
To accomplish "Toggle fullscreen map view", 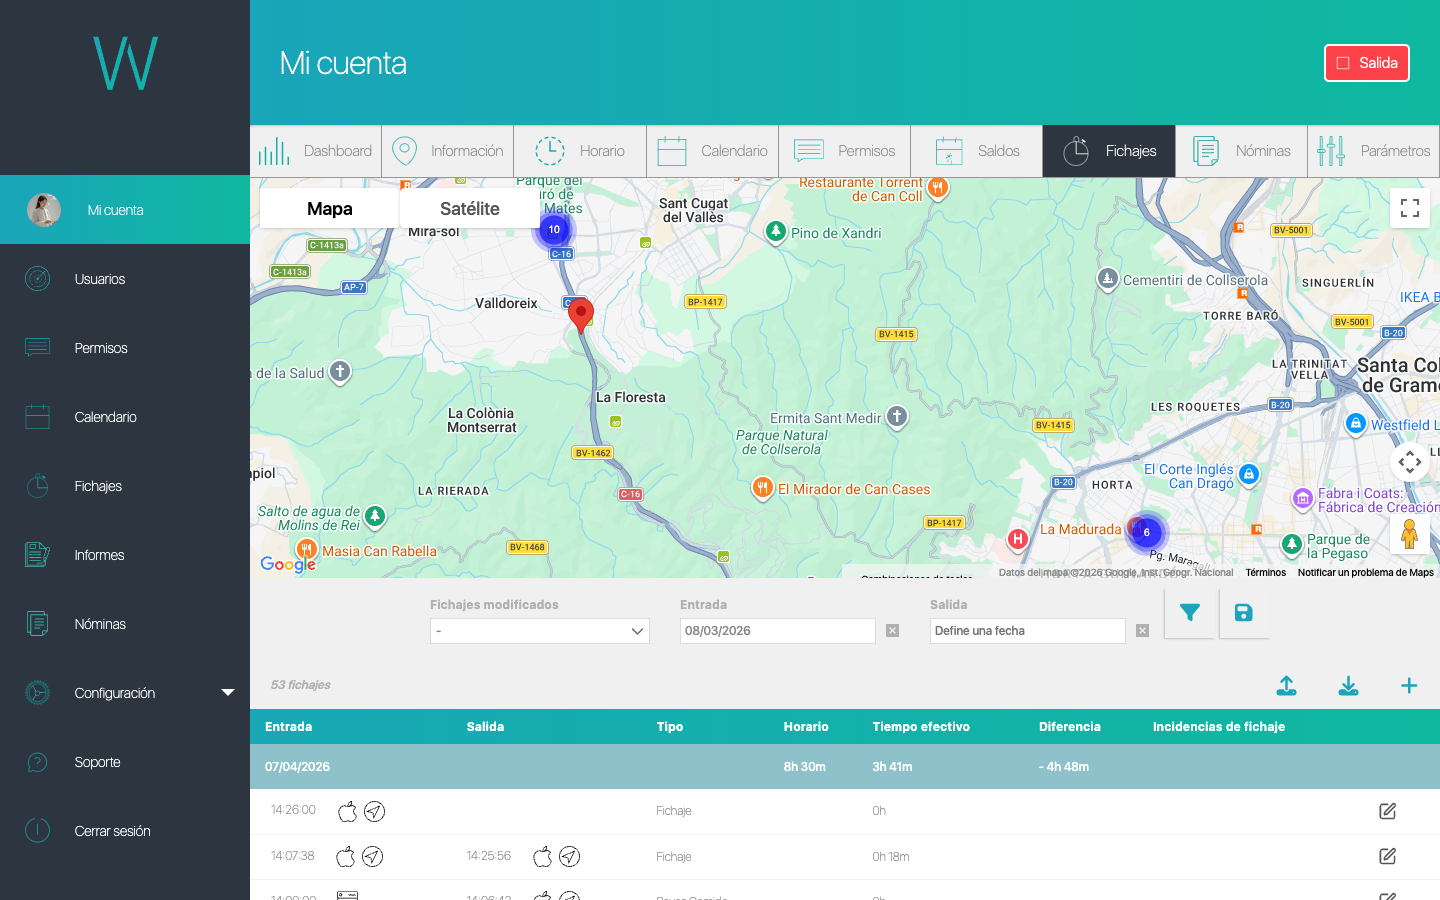I will coord(1410,208).
